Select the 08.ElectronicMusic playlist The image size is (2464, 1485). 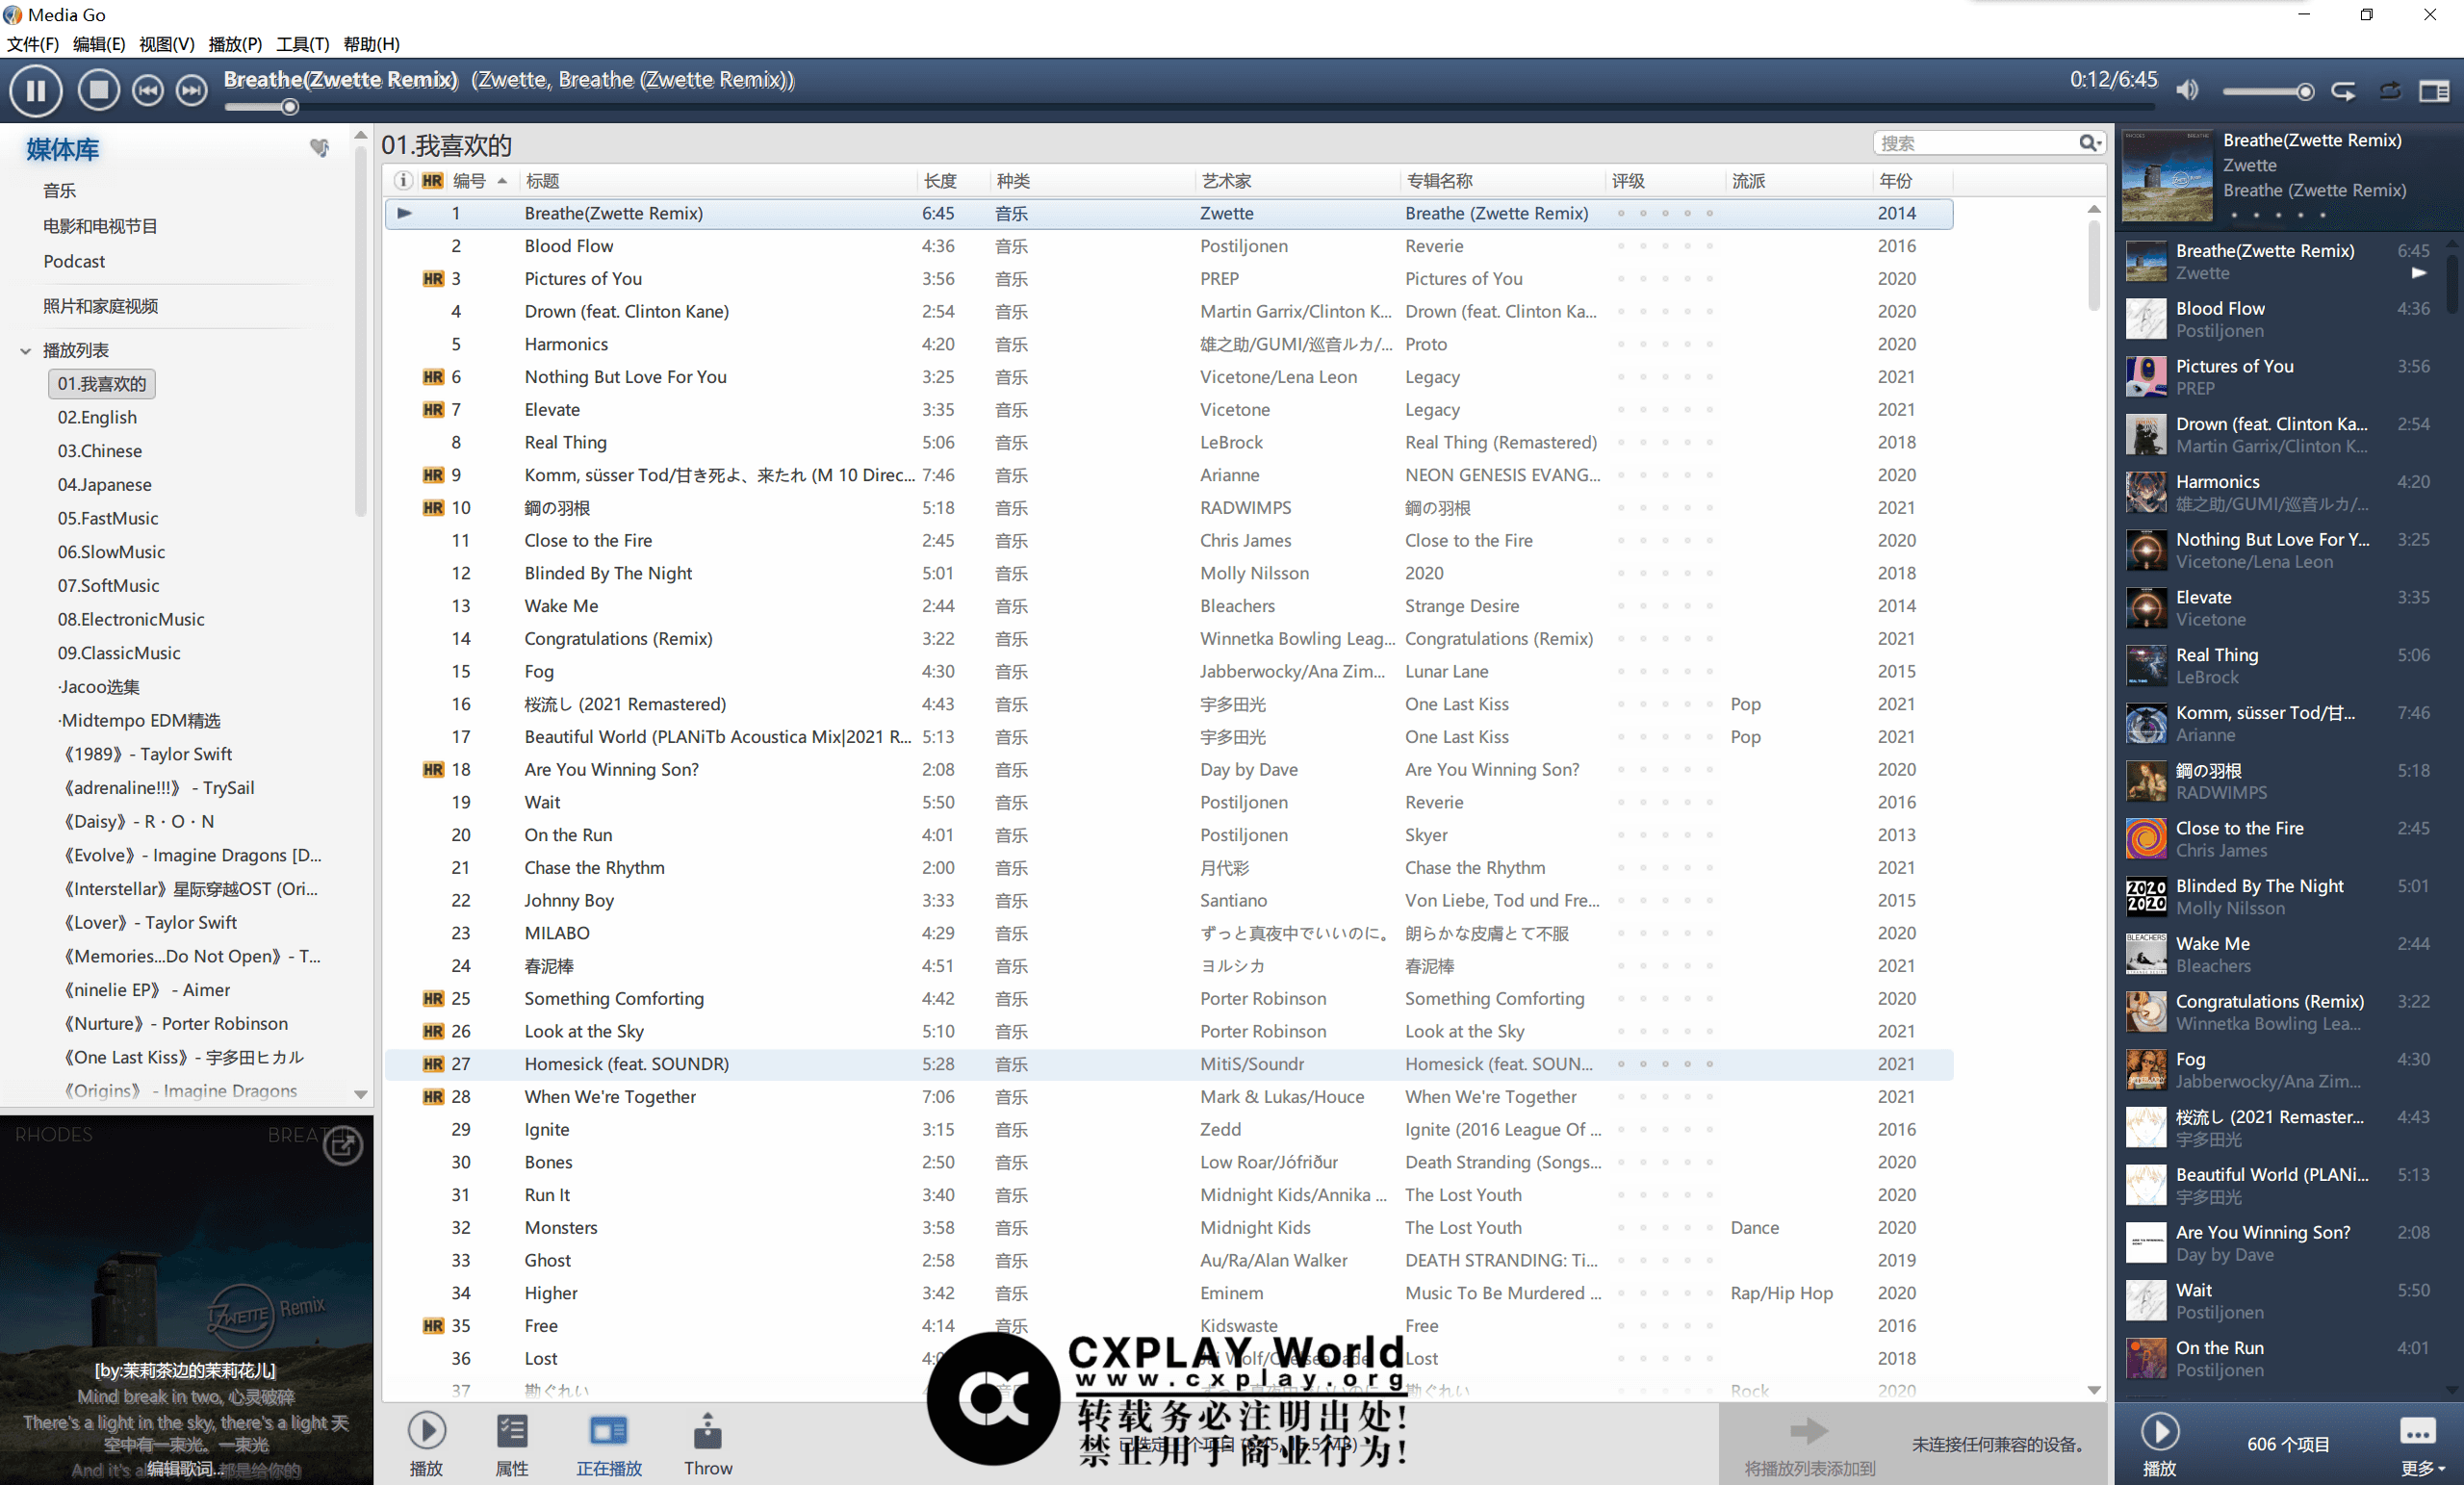[131, 619]
